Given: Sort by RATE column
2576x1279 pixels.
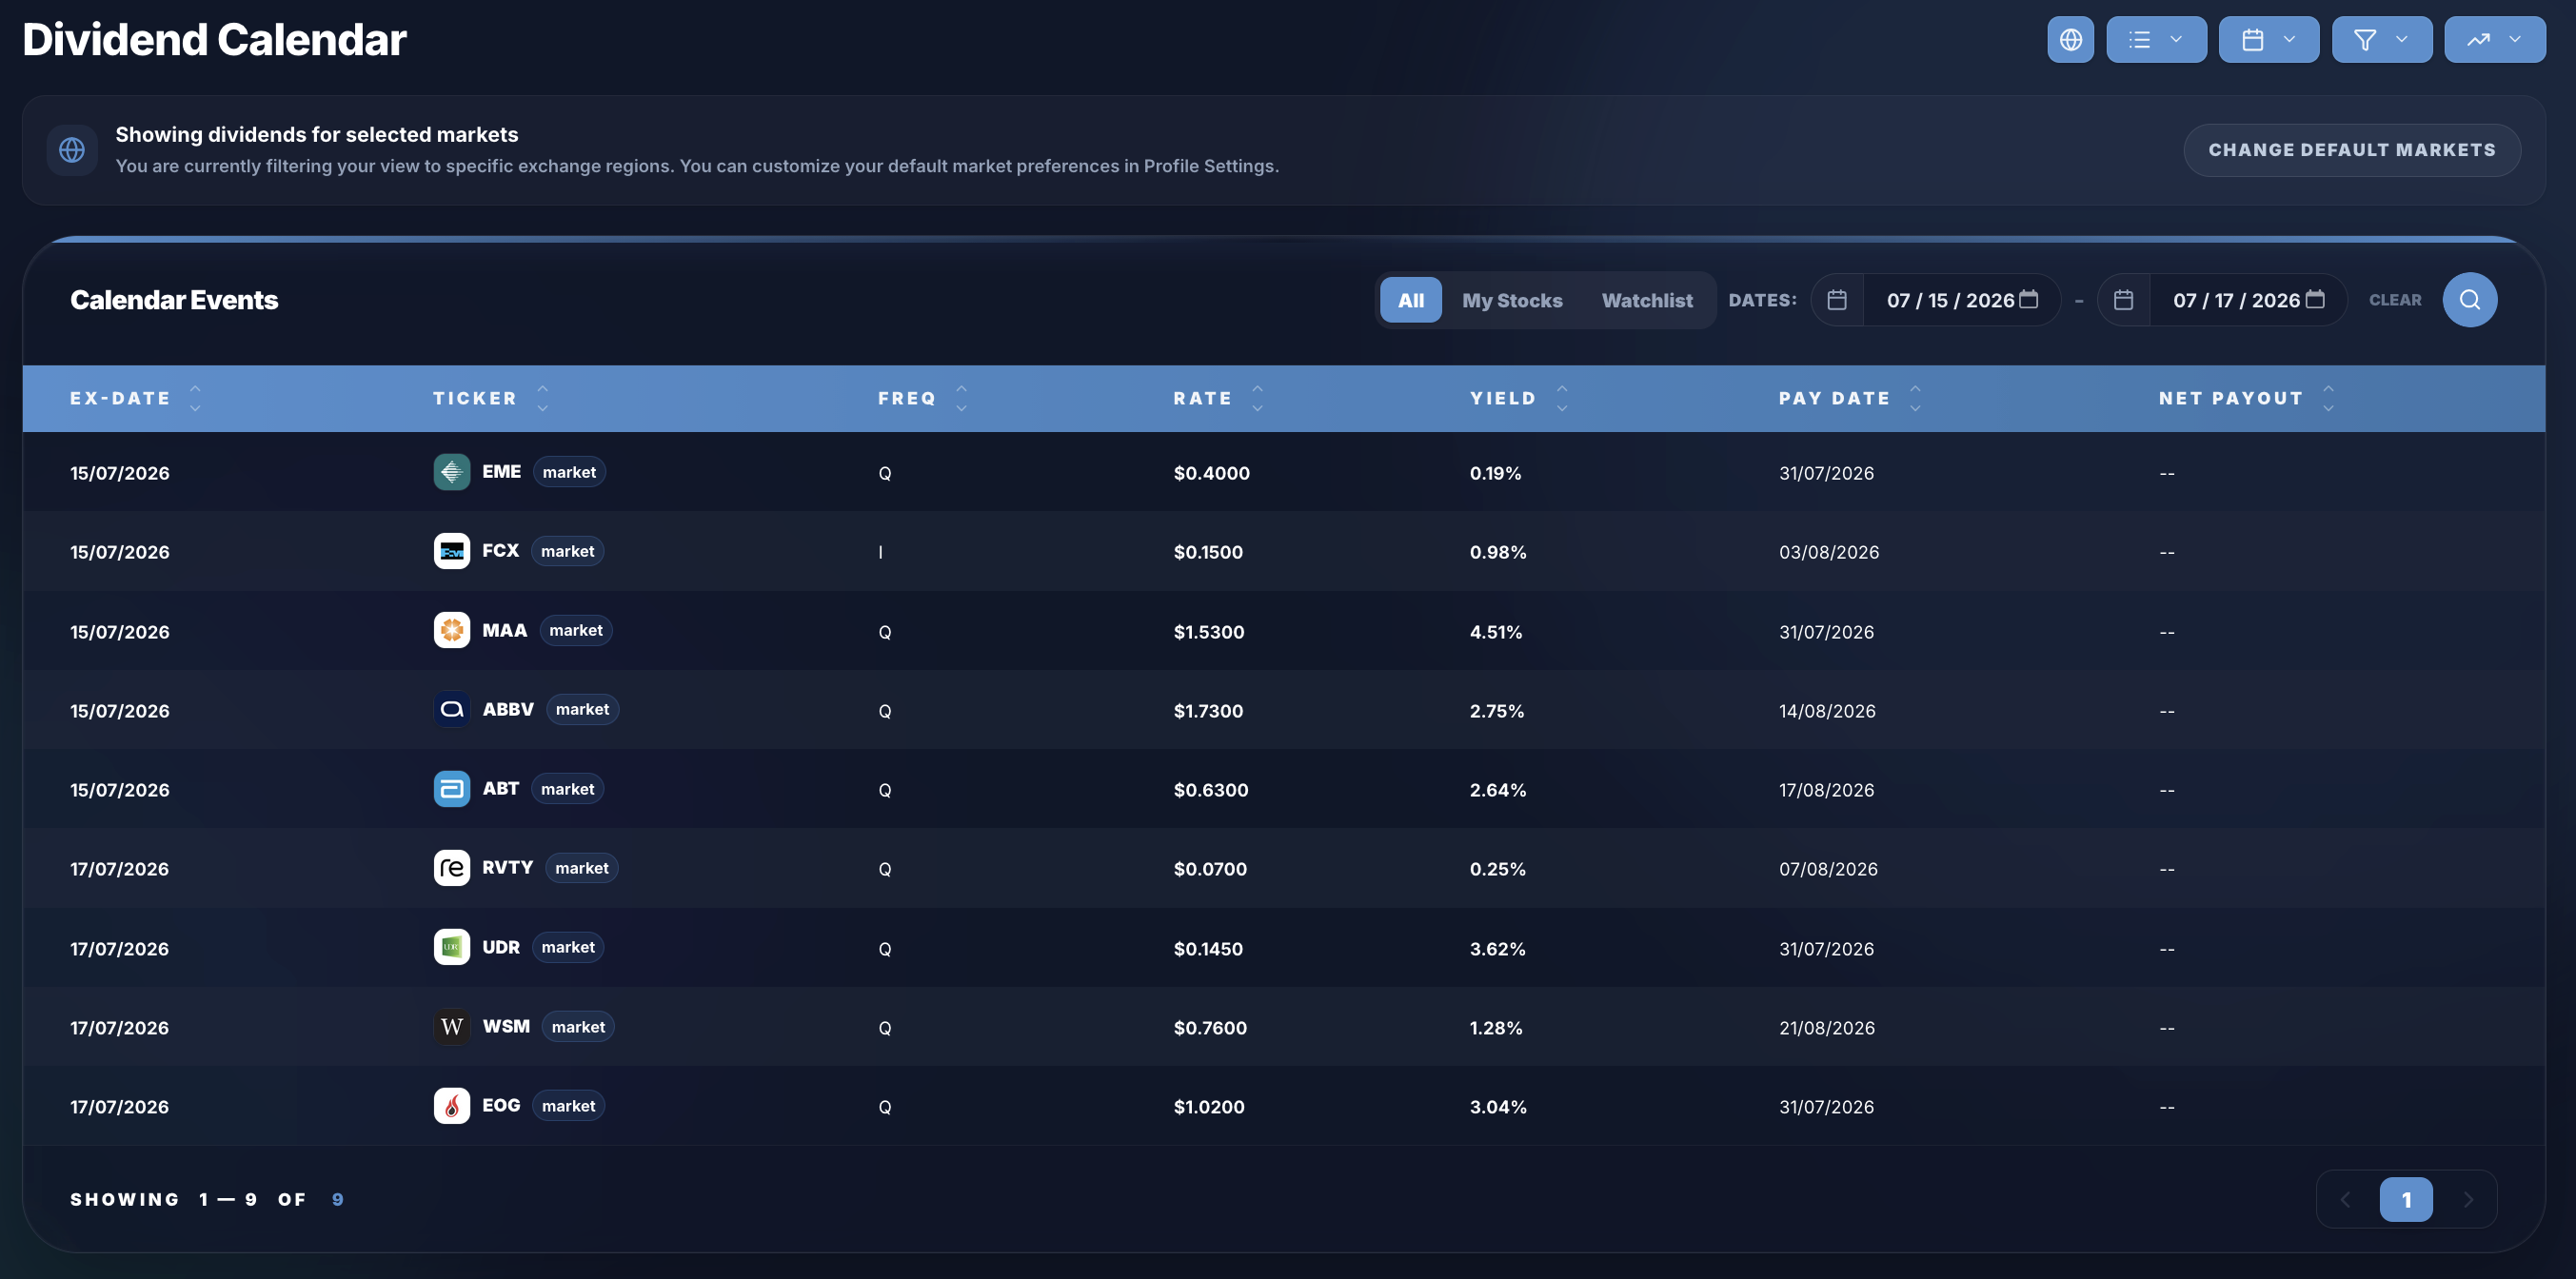Looking at the screenshot, I should (x=1218, y=398).
